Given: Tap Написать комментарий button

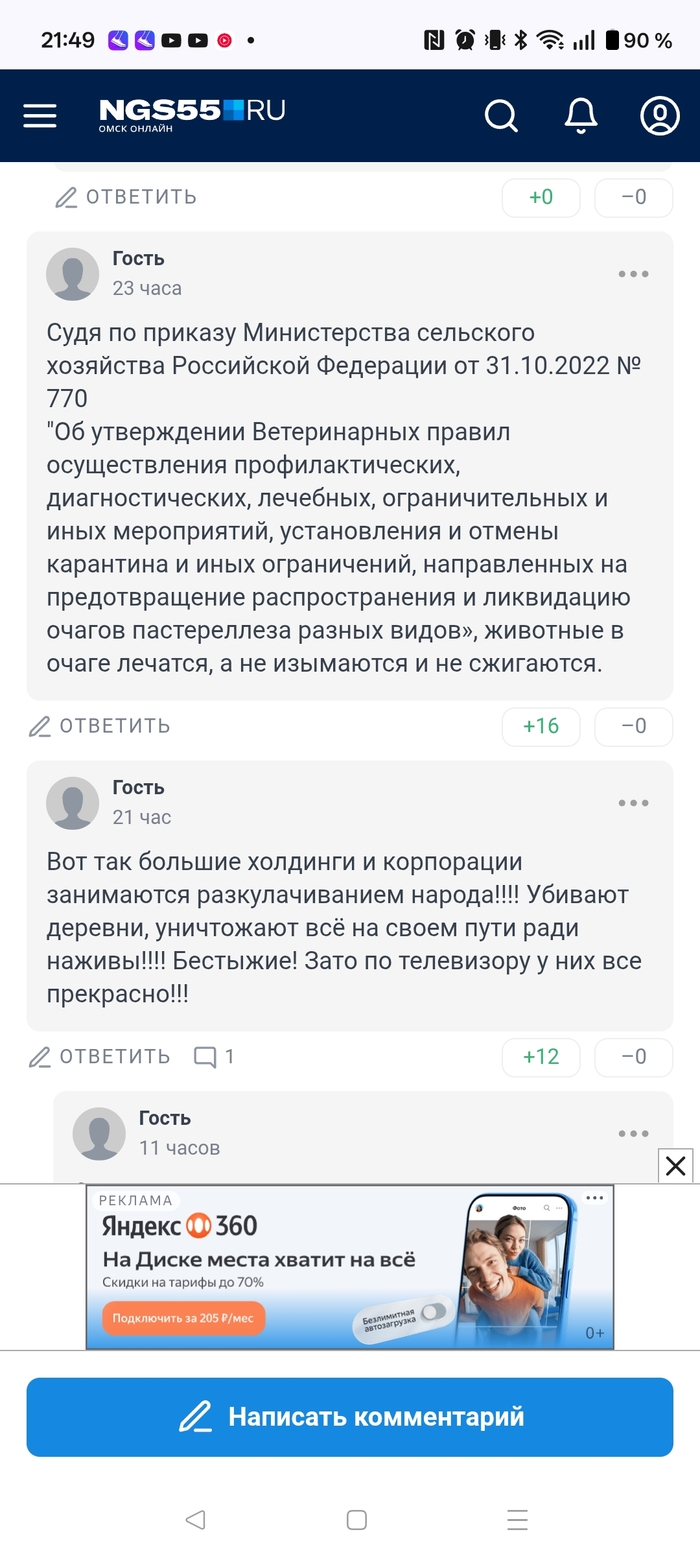Looking at the screenshot, I should pos(350,1417).
